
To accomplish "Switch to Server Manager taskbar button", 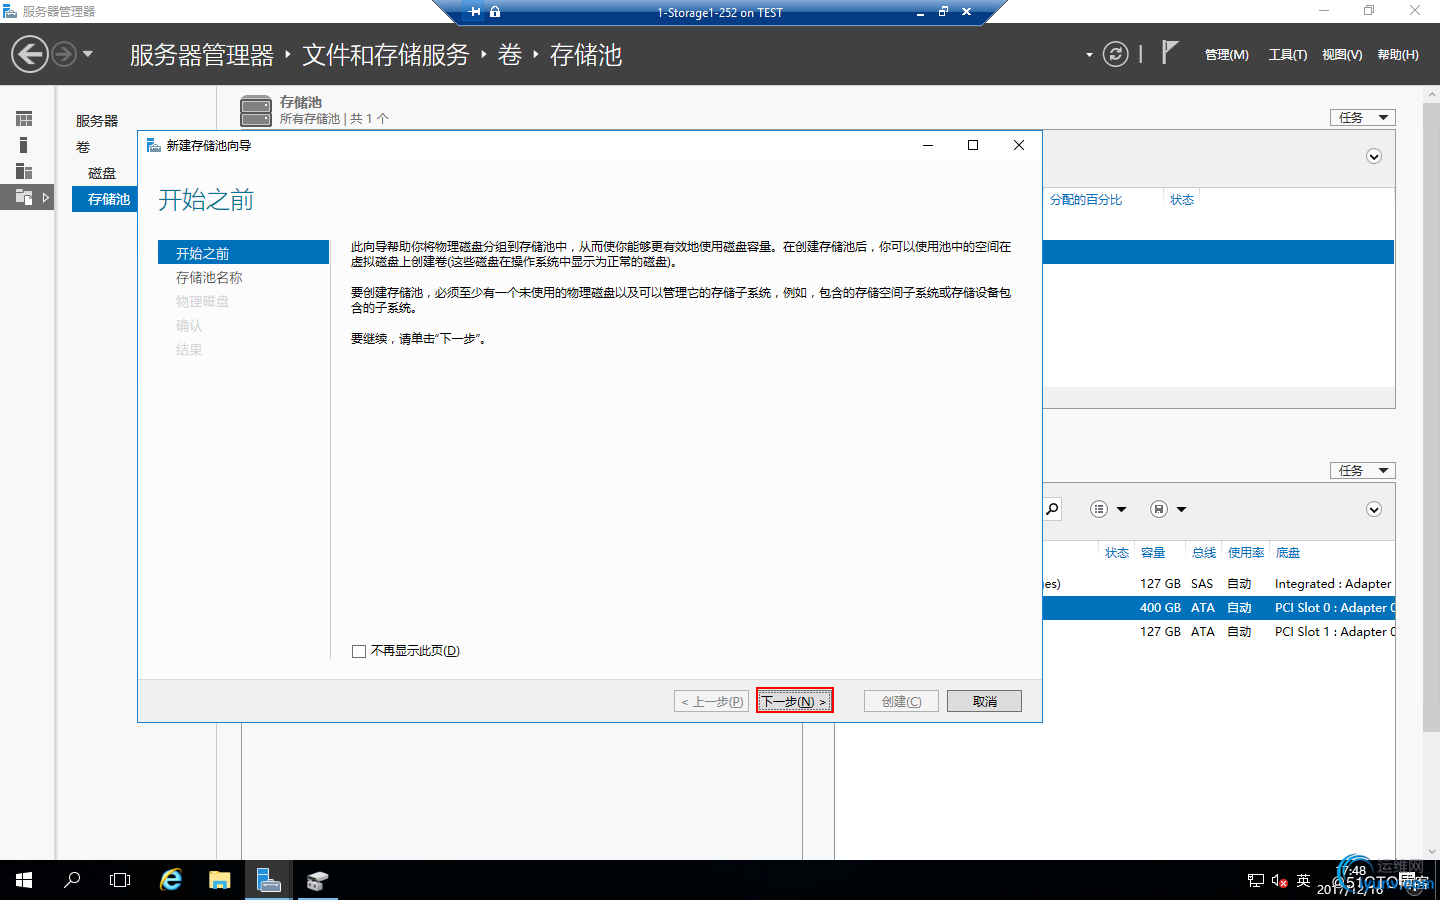I will pos(269,880).
